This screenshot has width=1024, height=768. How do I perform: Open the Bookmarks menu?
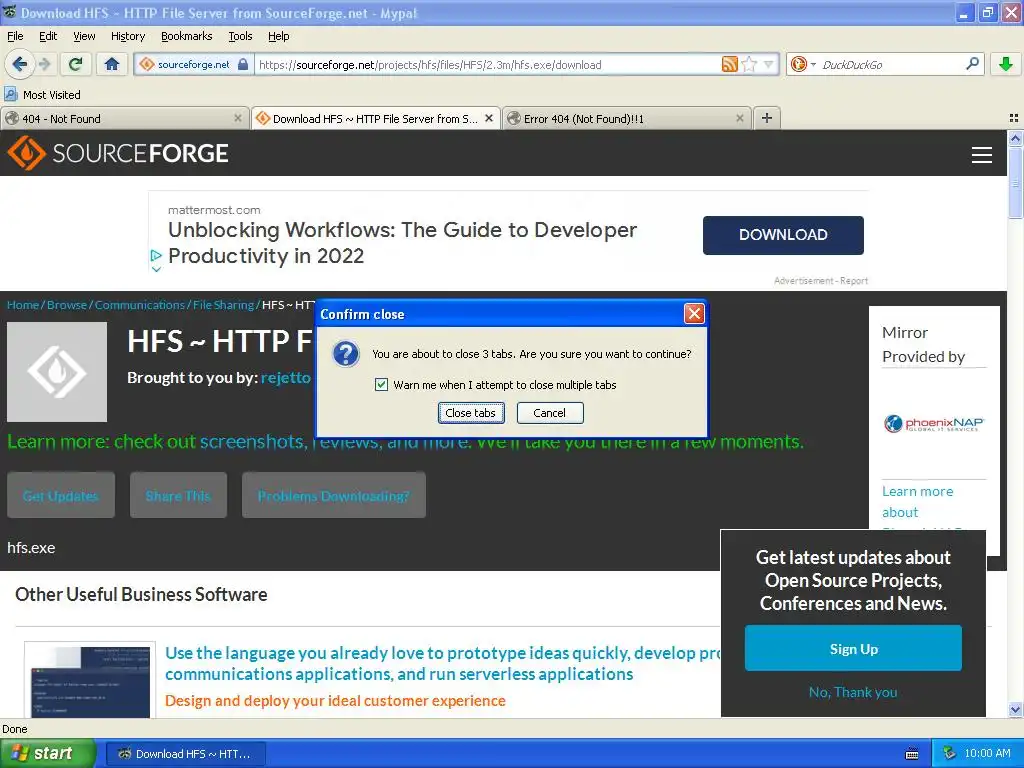click(186, 36)
